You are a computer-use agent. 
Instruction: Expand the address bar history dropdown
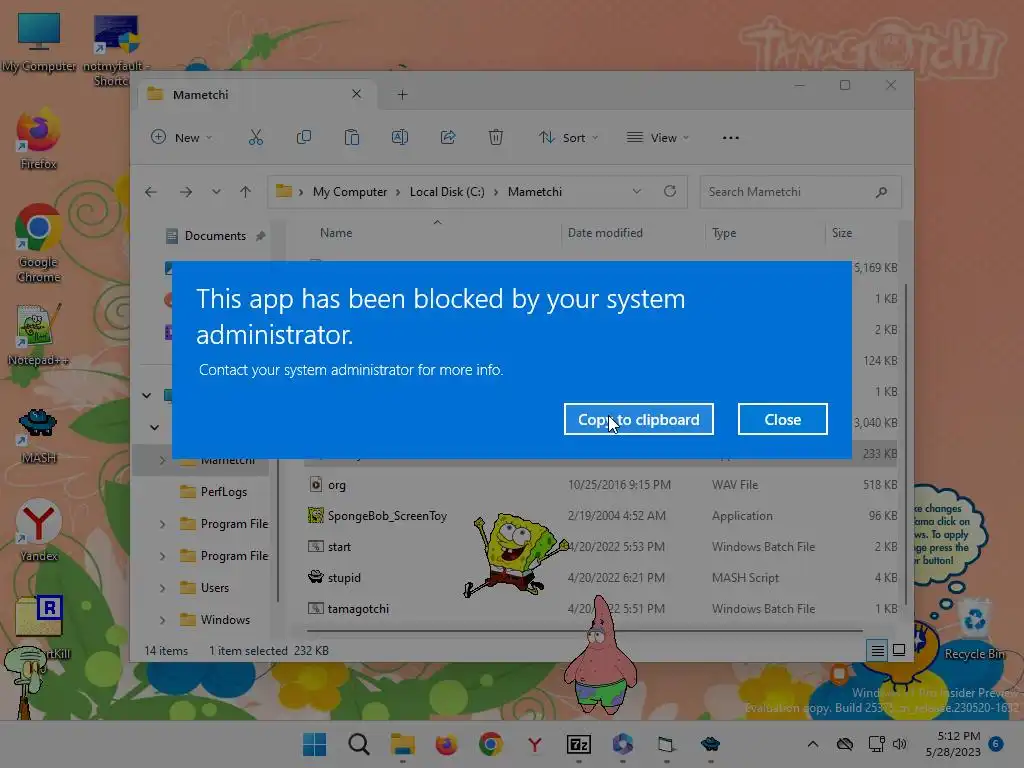[x=637, y=191]
